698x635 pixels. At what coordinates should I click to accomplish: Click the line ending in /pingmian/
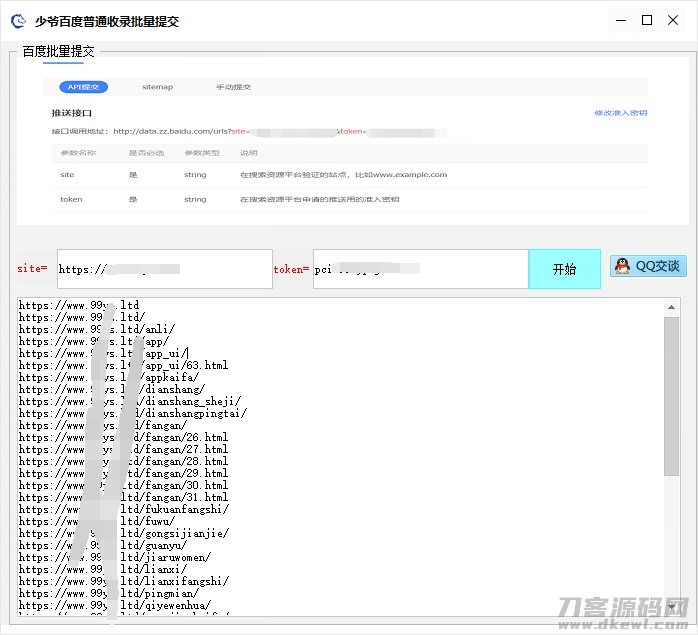[109, 594]
